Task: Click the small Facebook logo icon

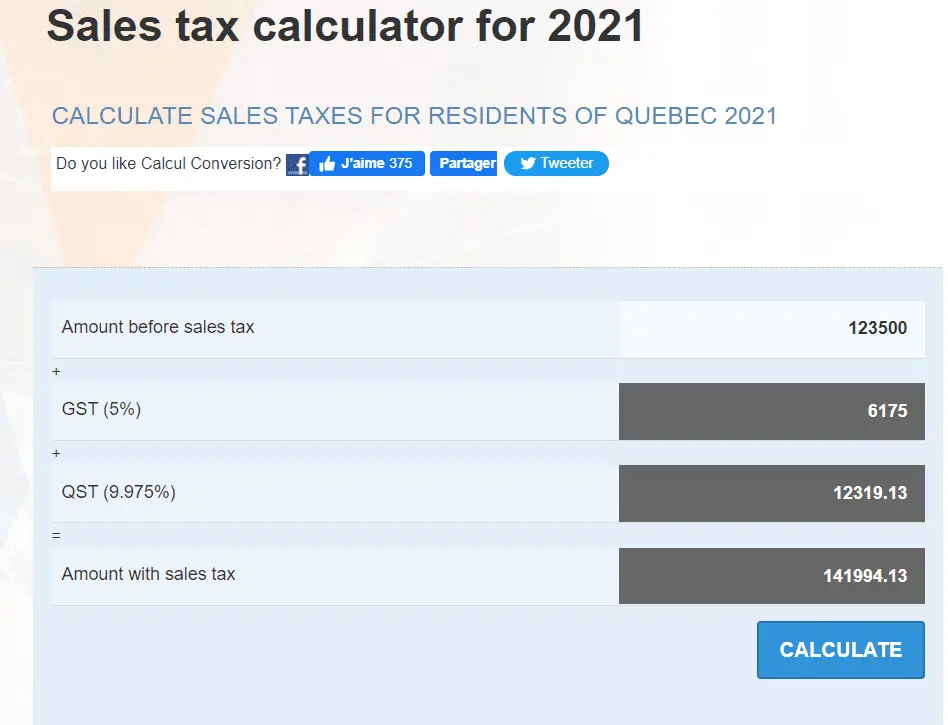Action: click(297, 165)
